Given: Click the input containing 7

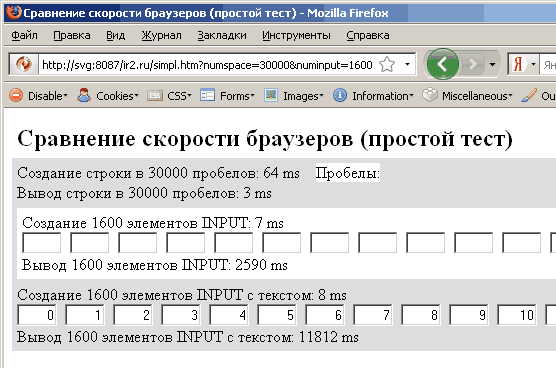Looking at the screenshot, I should [x=373, y=314].
